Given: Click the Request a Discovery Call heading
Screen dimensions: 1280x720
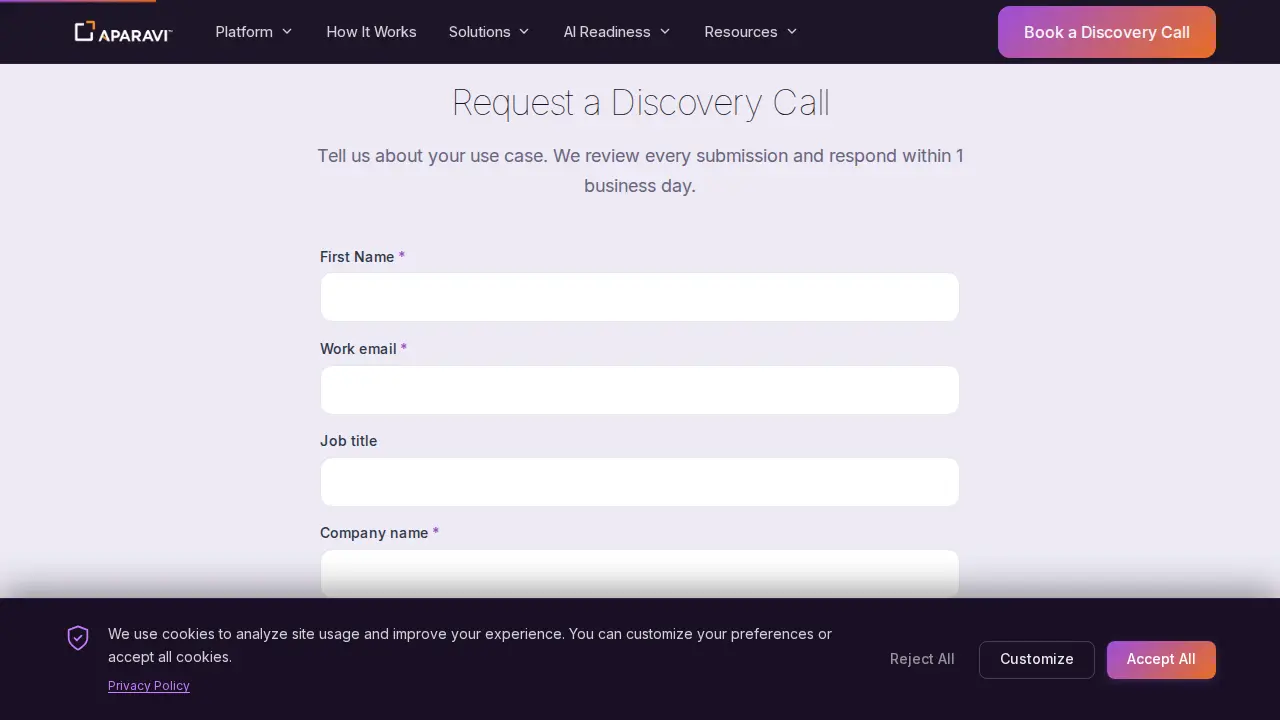Looking at the screenshot, I should 640,103.
